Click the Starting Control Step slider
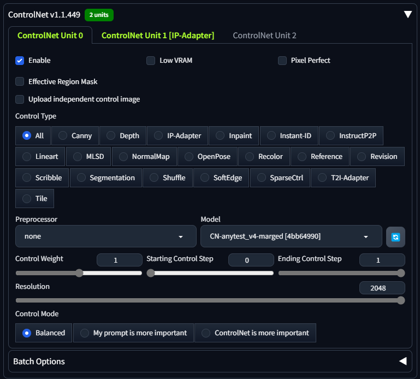 point(210,273)
